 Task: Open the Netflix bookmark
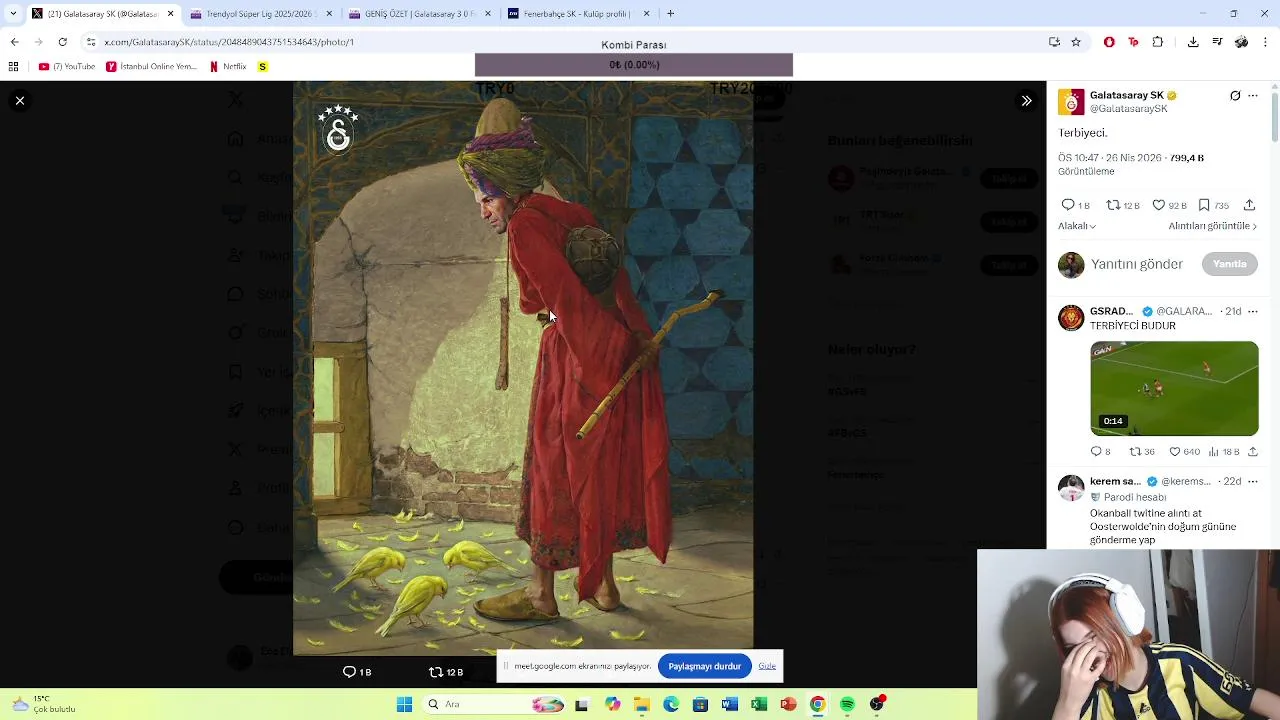click(228, 67)
